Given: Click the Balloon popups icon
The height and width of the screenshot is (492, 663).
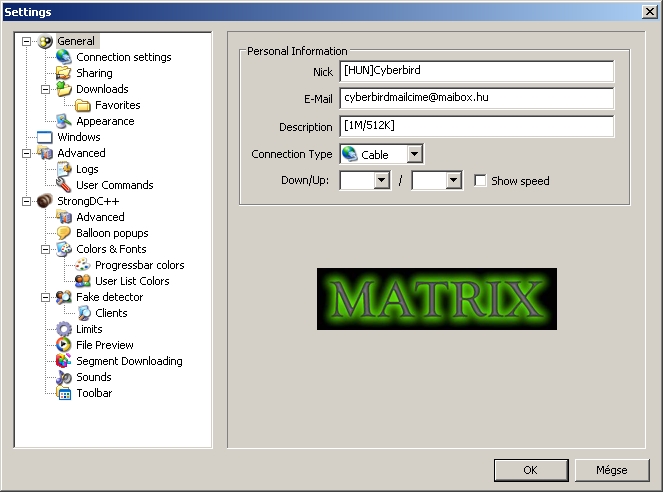Looking at the screenshot, I should (x=64, y=233).
